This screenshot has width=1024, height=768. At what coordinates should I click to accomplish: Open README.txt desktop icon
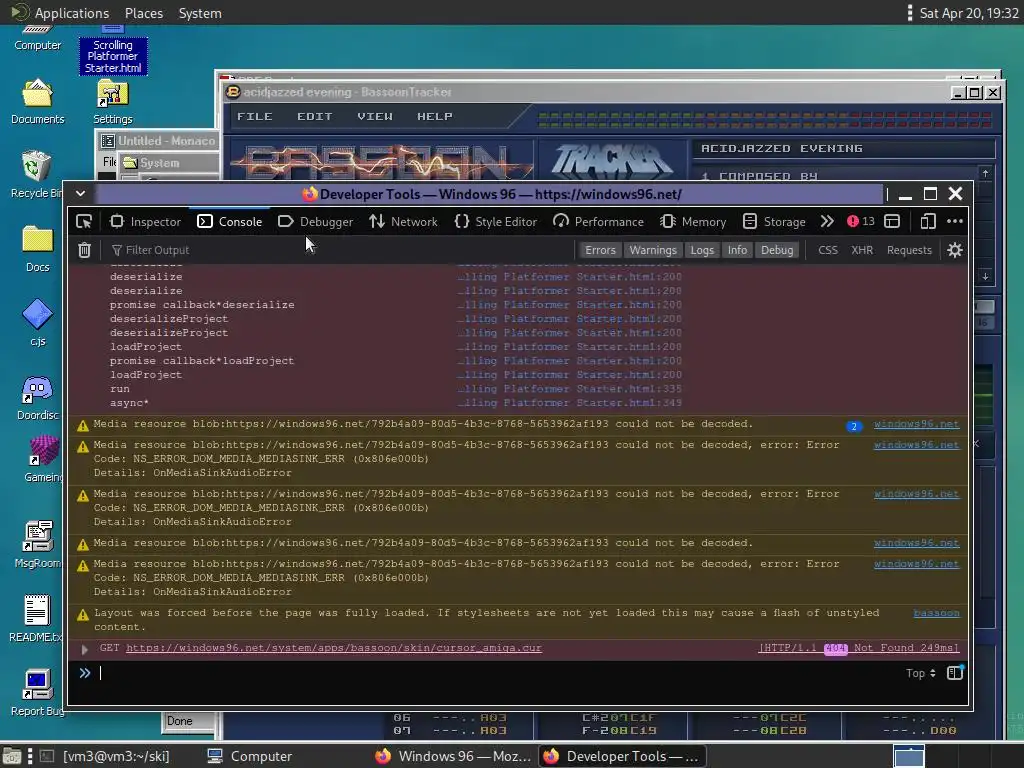[x=37, y=618]
